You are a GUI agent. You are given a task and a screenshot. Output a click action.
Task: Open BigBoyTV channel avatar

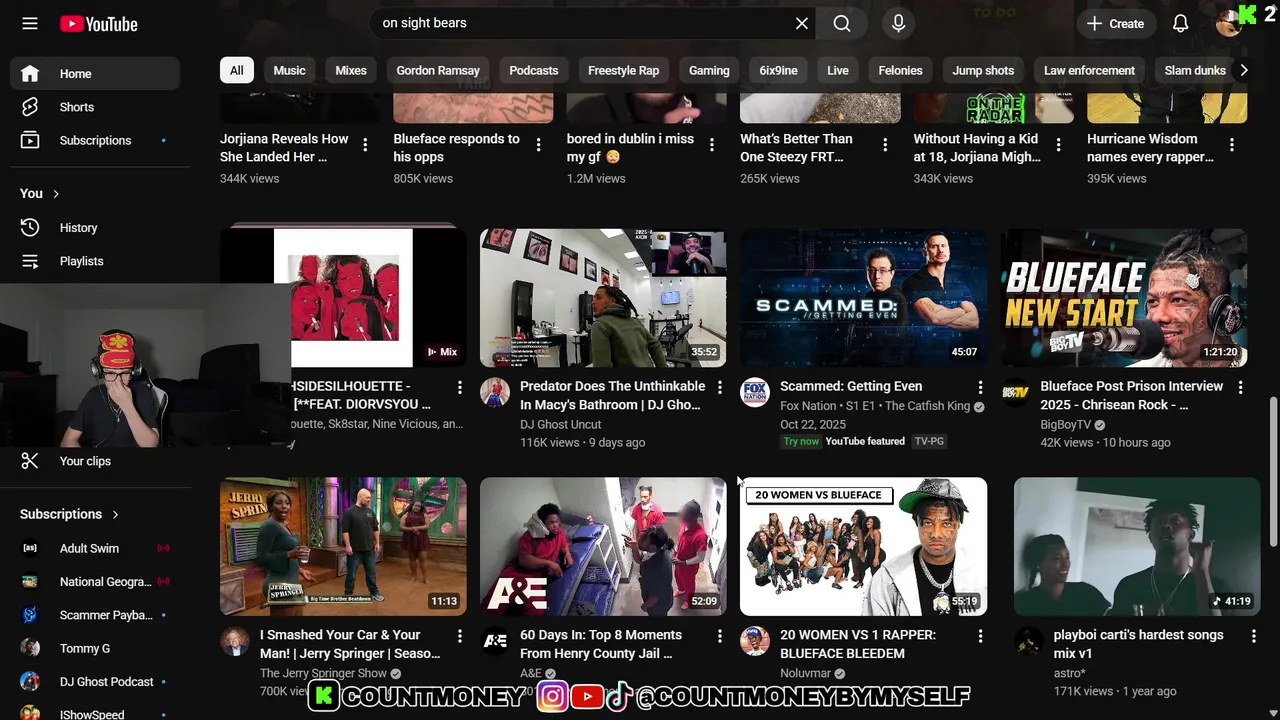[1015, 392]
